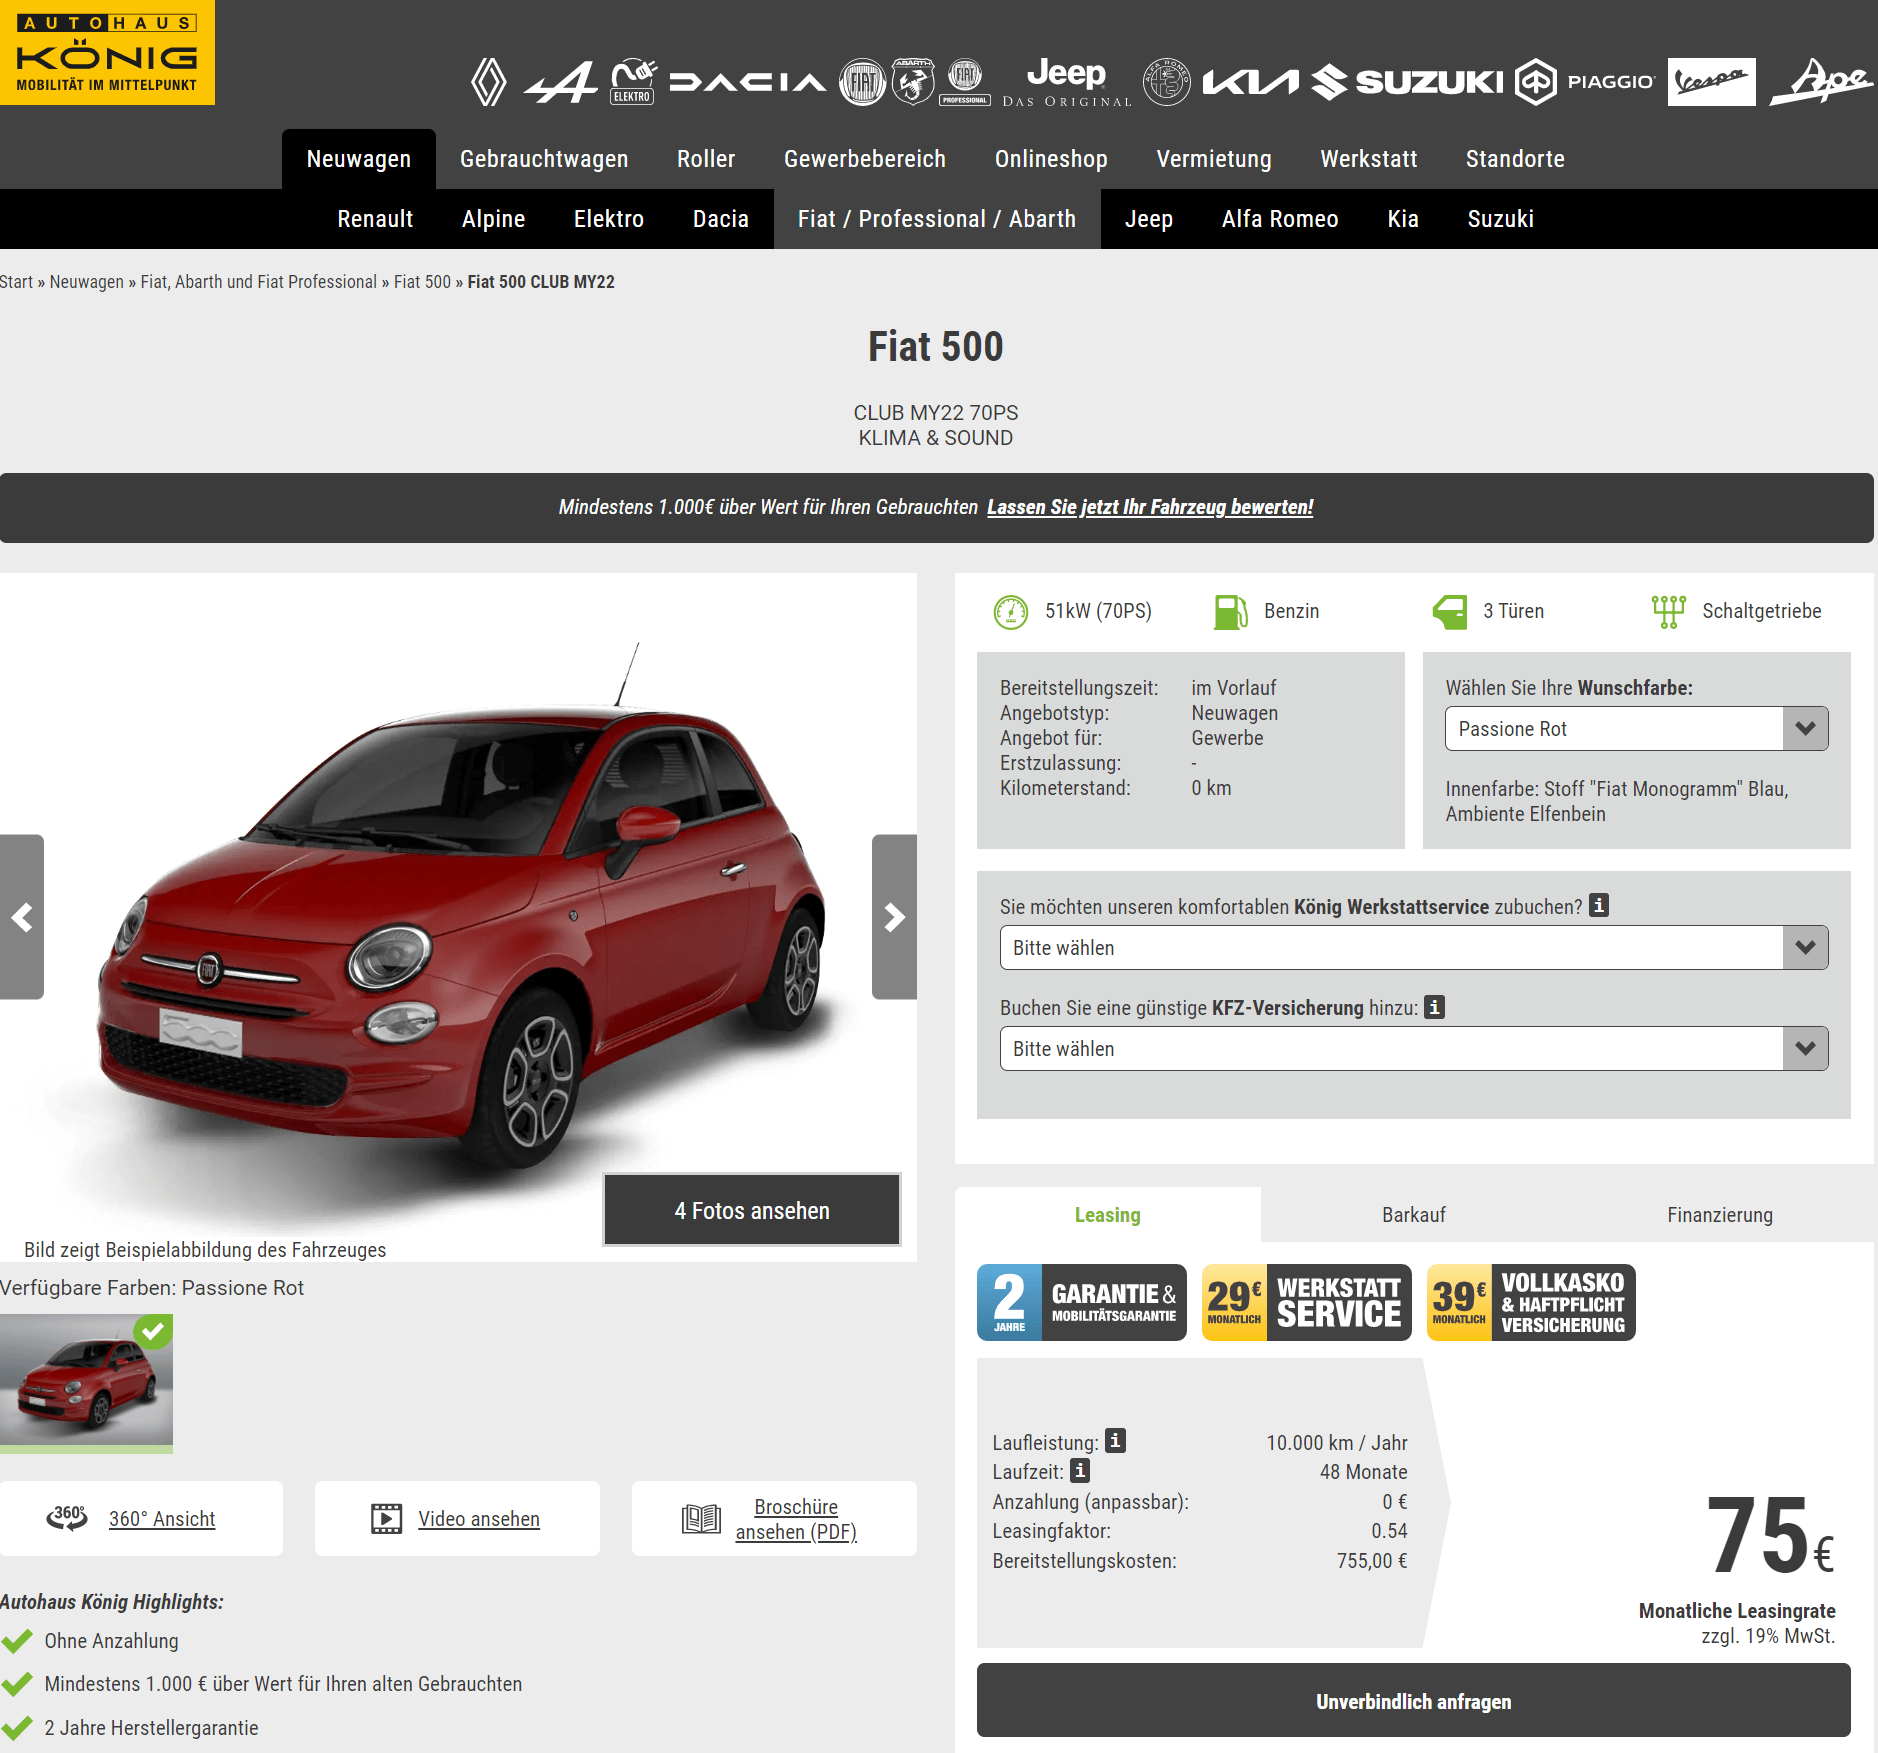Open the König Werkstattservice dropdown
This screenshot has width=1878, height=1753.
(x=1414, y=947)
